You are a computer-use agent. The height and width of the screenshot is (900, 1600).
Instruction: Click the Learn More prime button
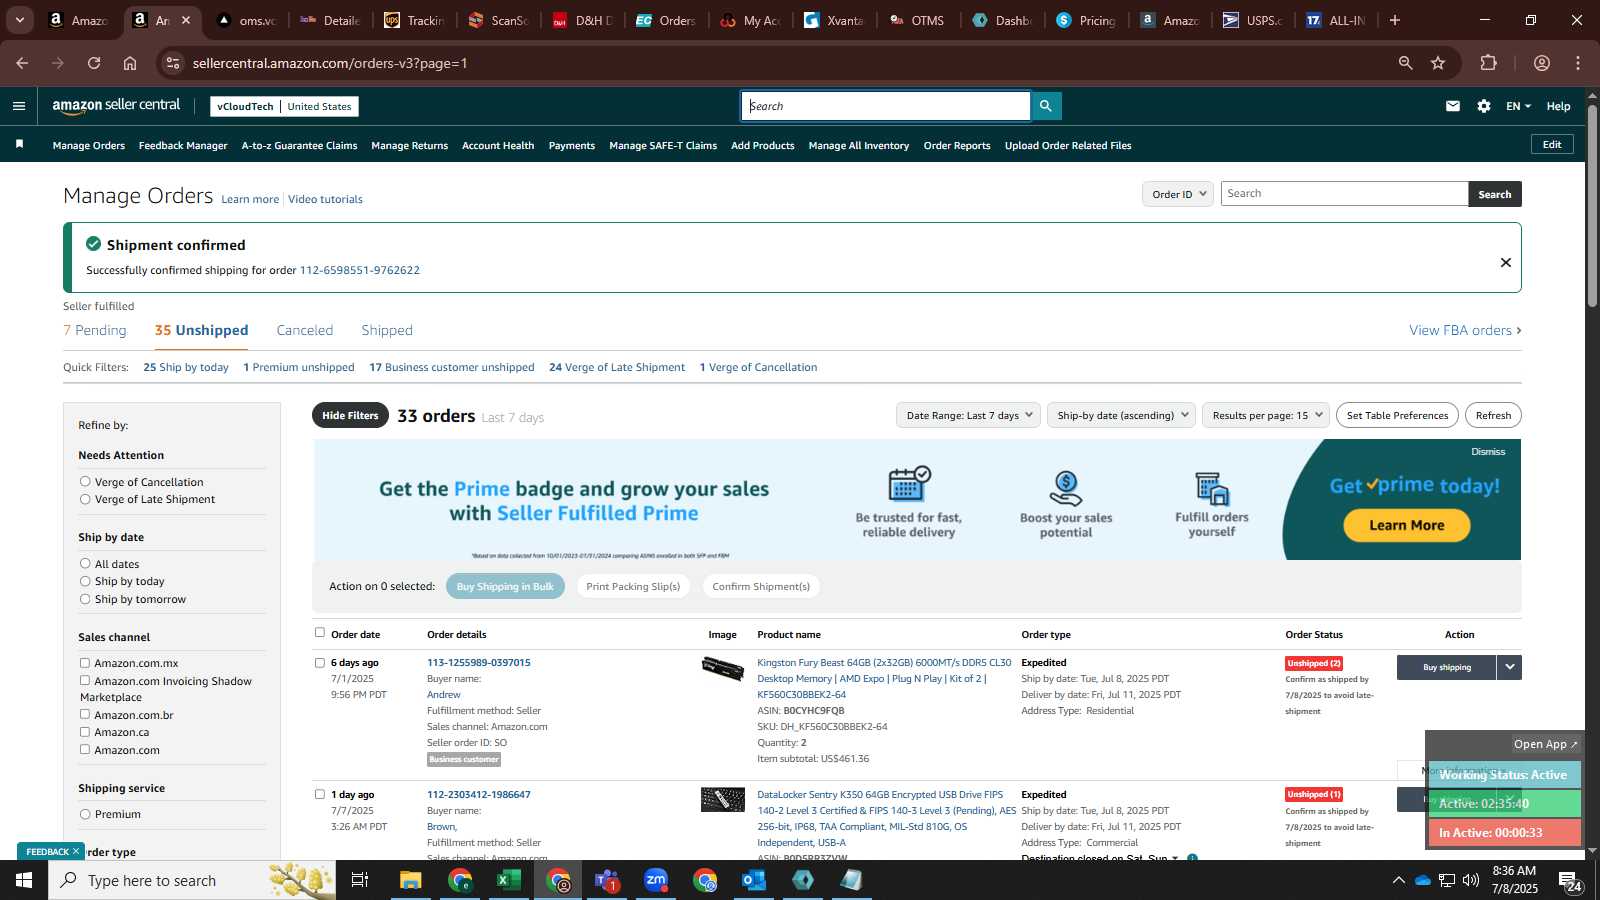pos(1406,525)
